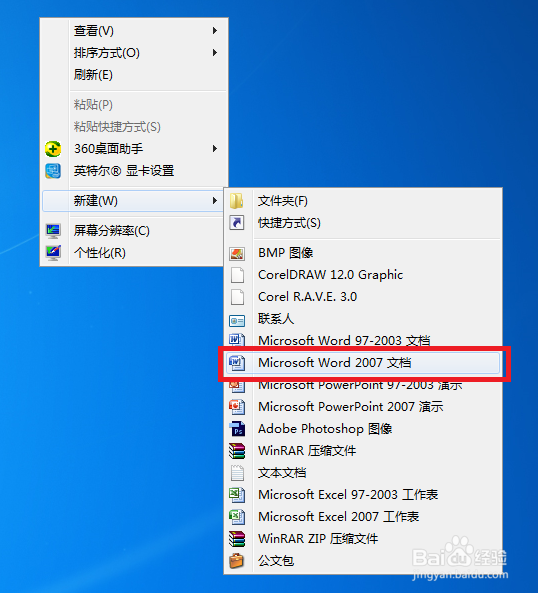
Task: Create Microsoft Excel 2007 工作表
Action: coord(363,517)
